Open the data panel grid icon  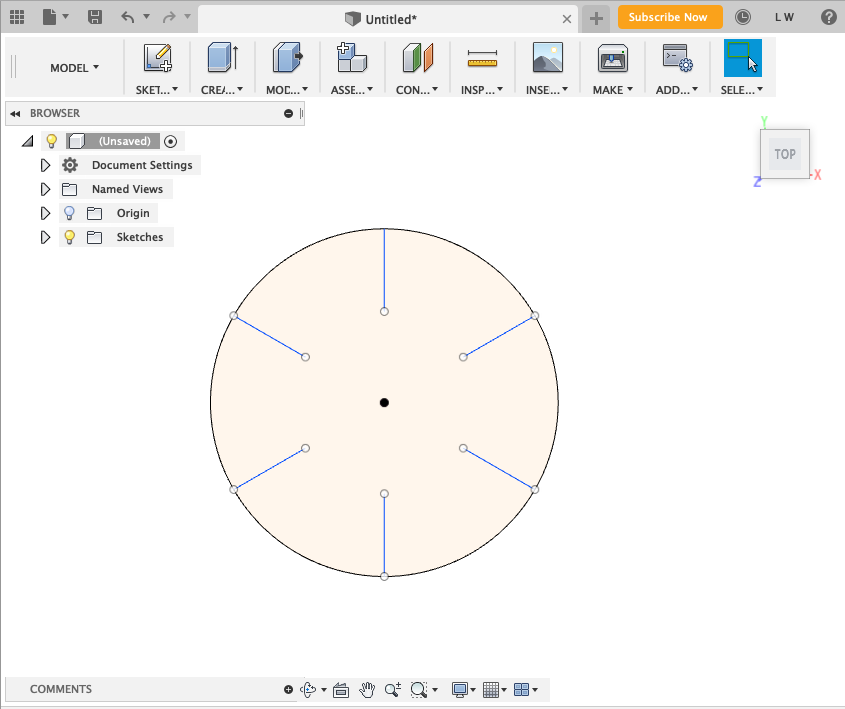tap(17, 17)
